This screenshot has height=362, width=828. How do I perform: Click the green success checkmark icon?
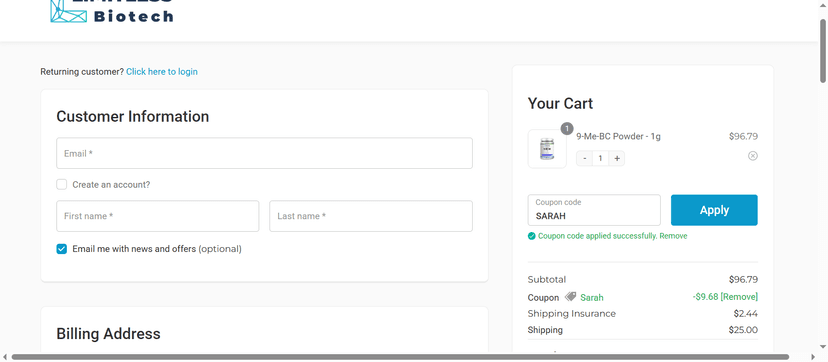click(x=532, y=236)
